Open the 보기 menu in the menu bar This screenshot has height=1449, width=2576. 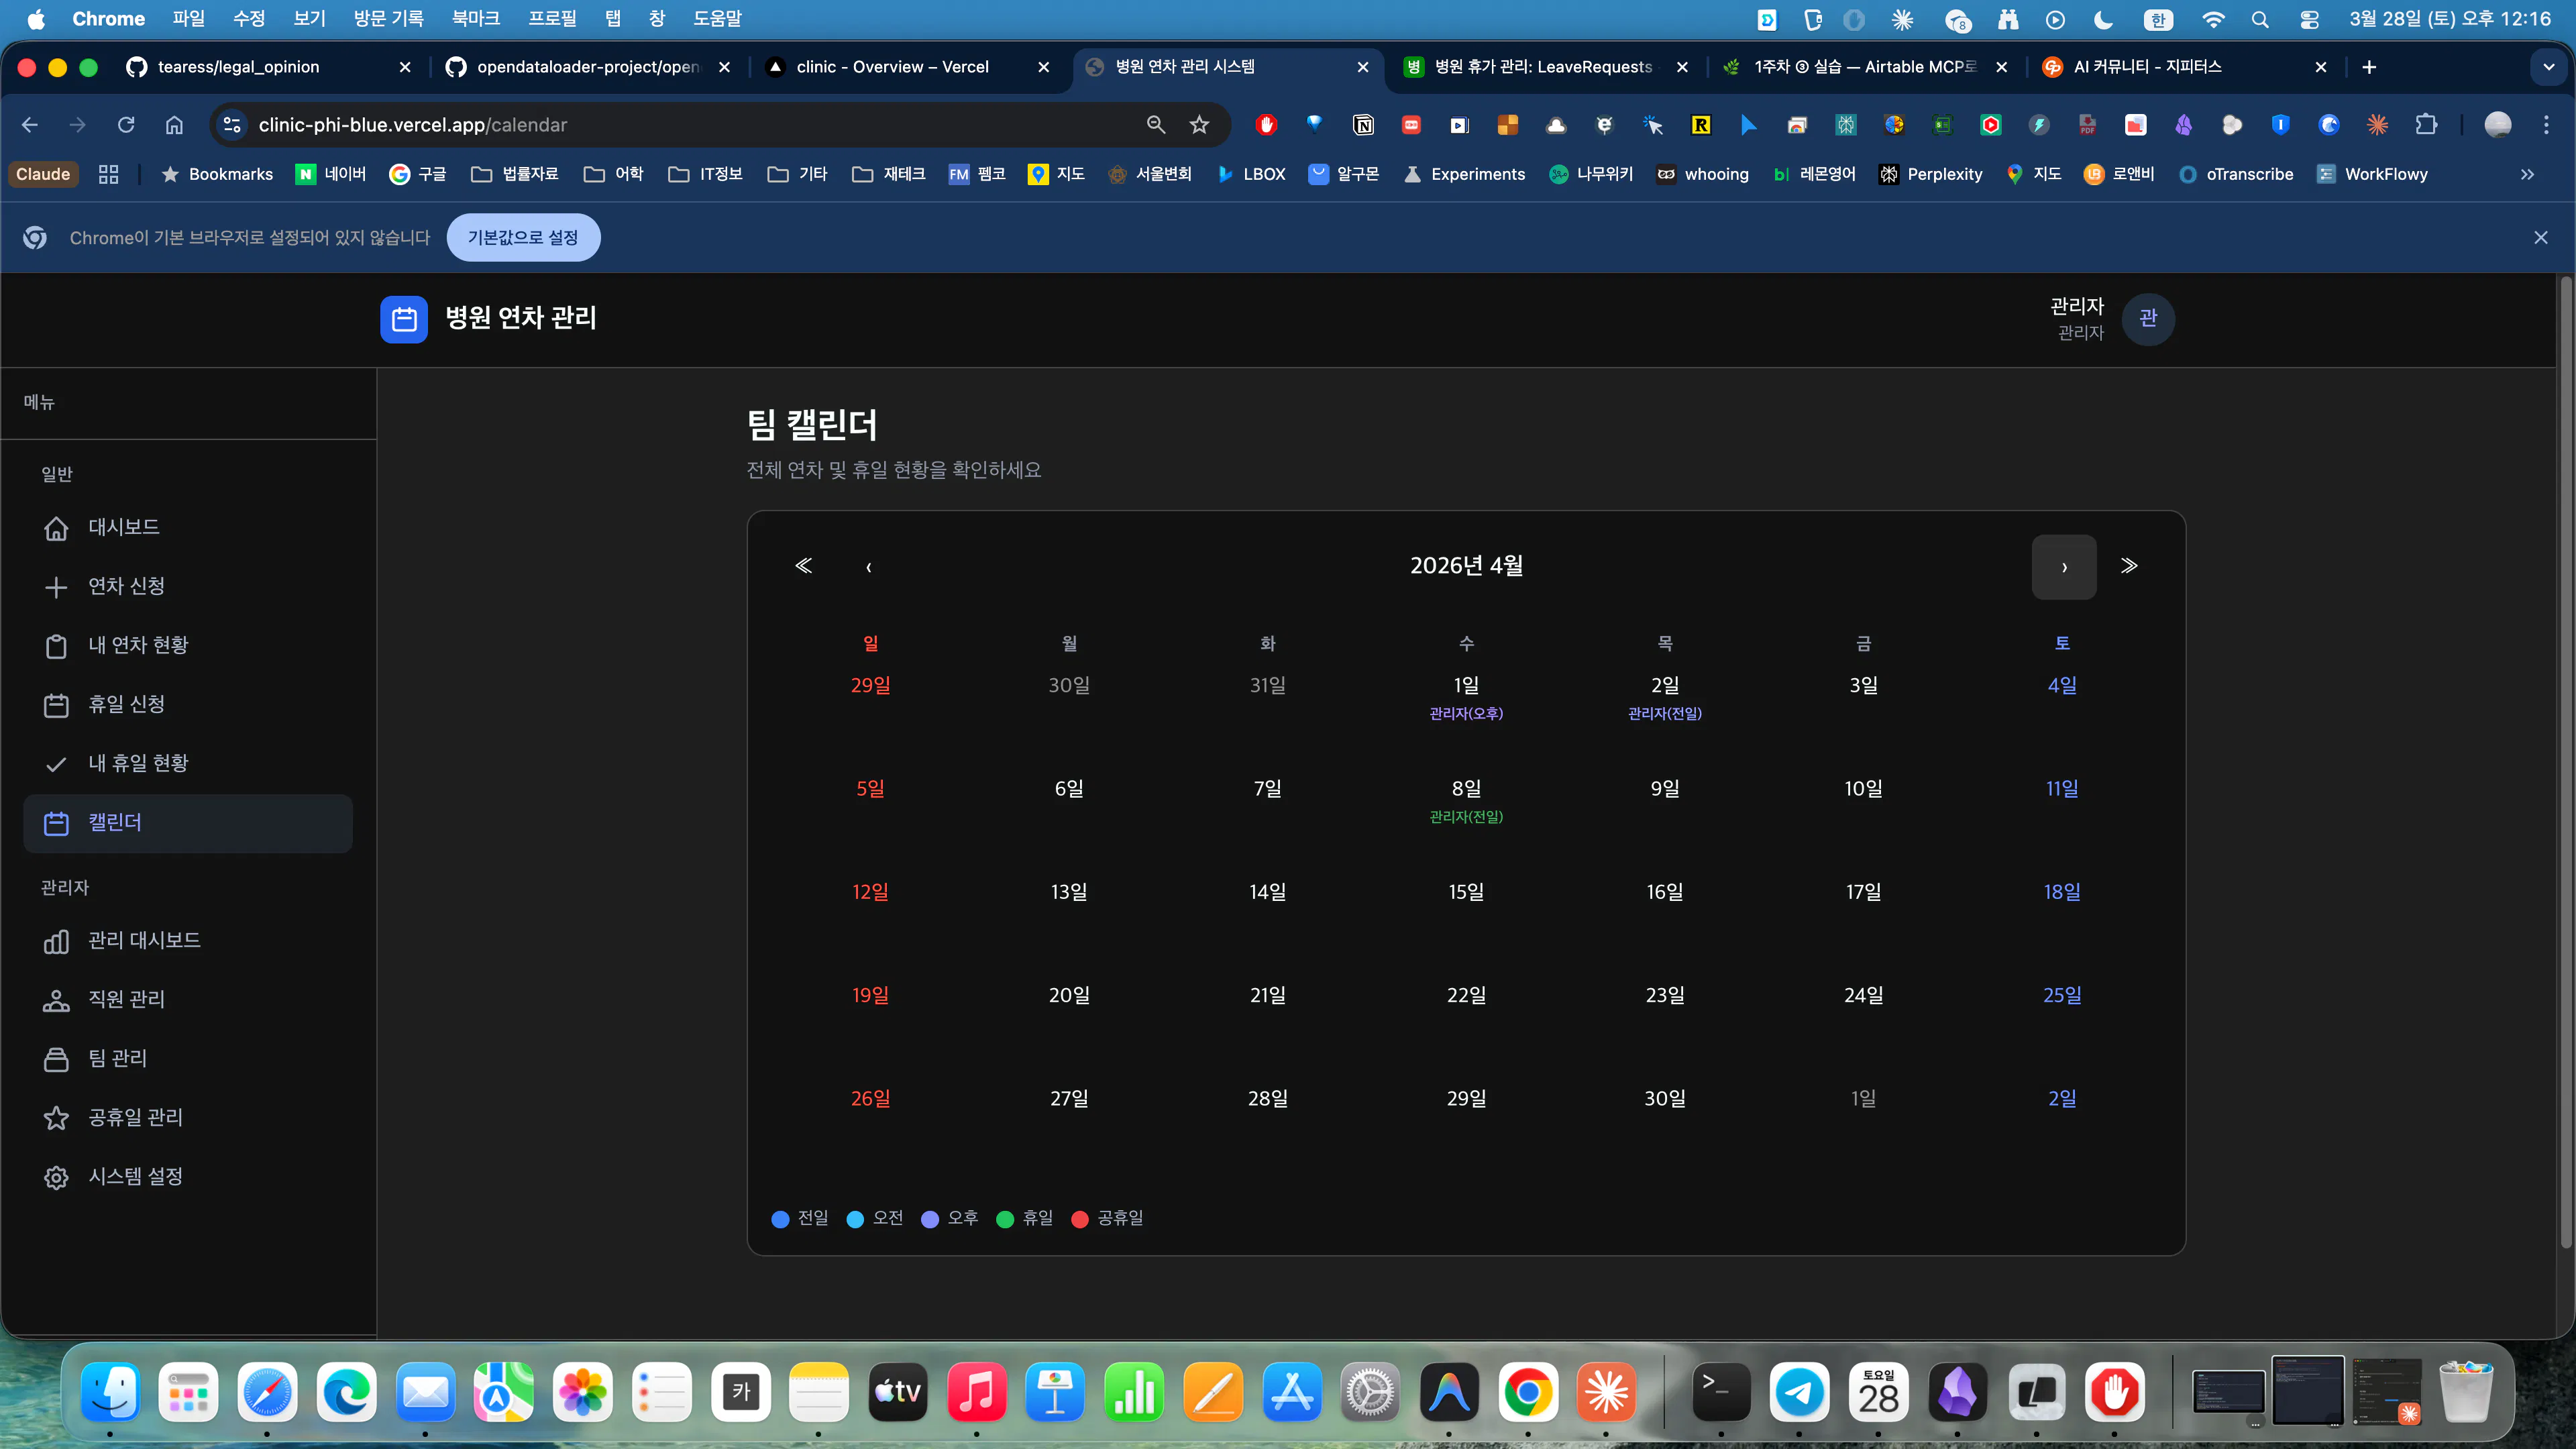[310, 18]
